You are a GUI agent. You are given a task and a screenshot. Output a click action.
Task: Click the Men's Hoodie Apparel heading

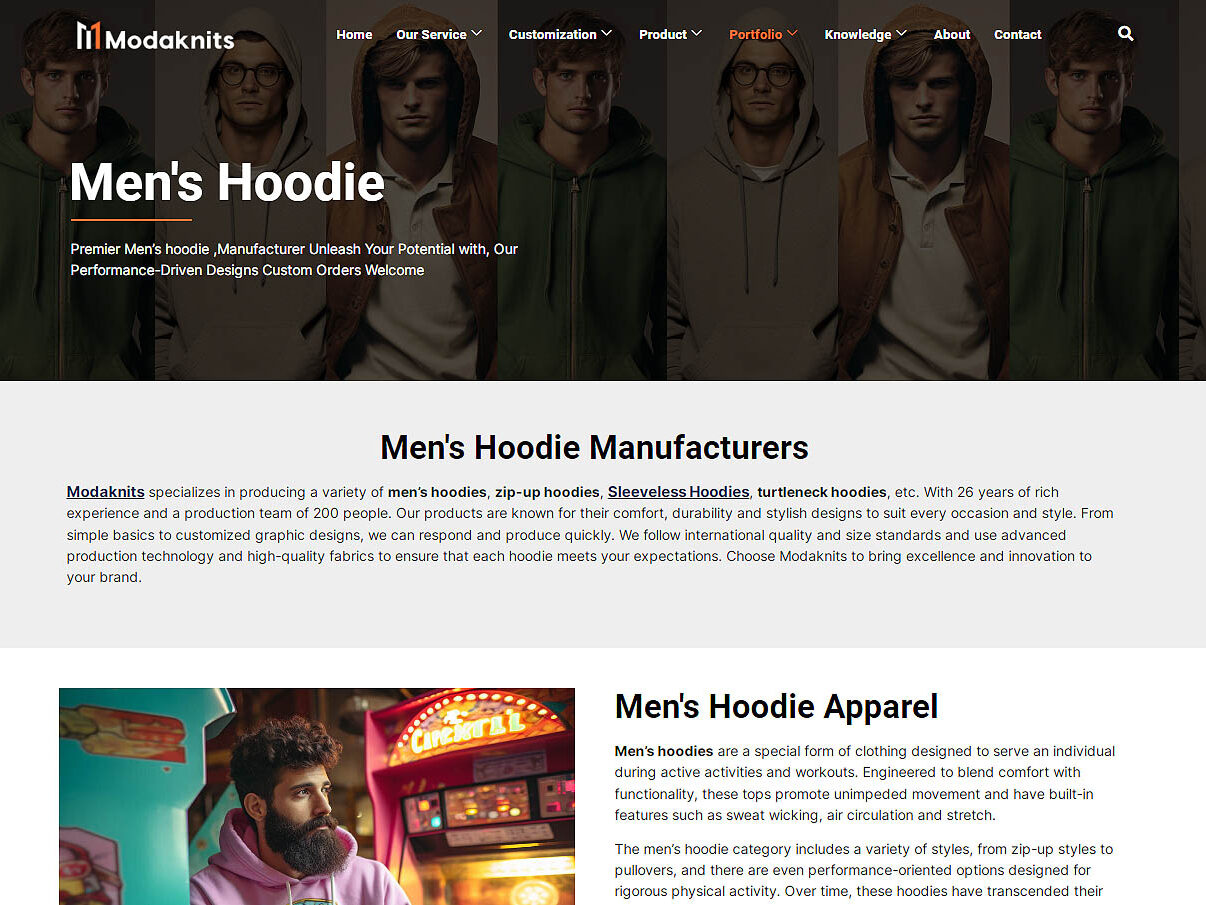point(776,707)
